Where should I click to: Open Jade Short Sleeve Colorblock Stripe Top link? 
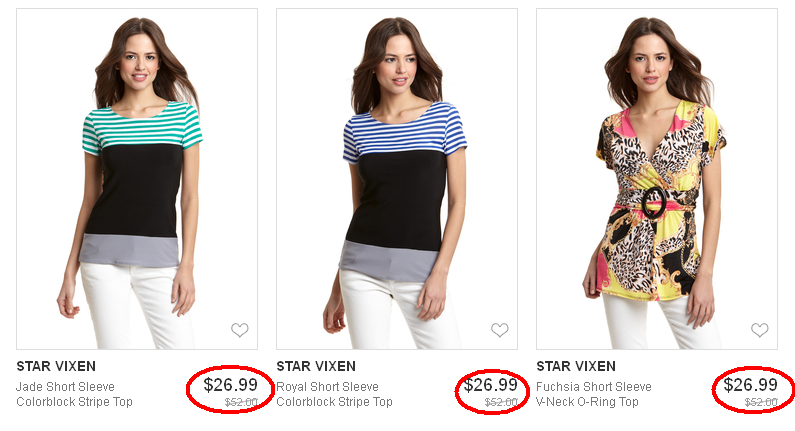(74, 394)
